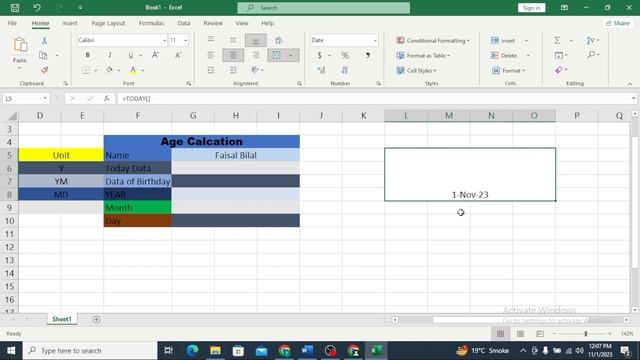Toggle bottom vertical alignment
640x360 pixels.
point(256,40)
